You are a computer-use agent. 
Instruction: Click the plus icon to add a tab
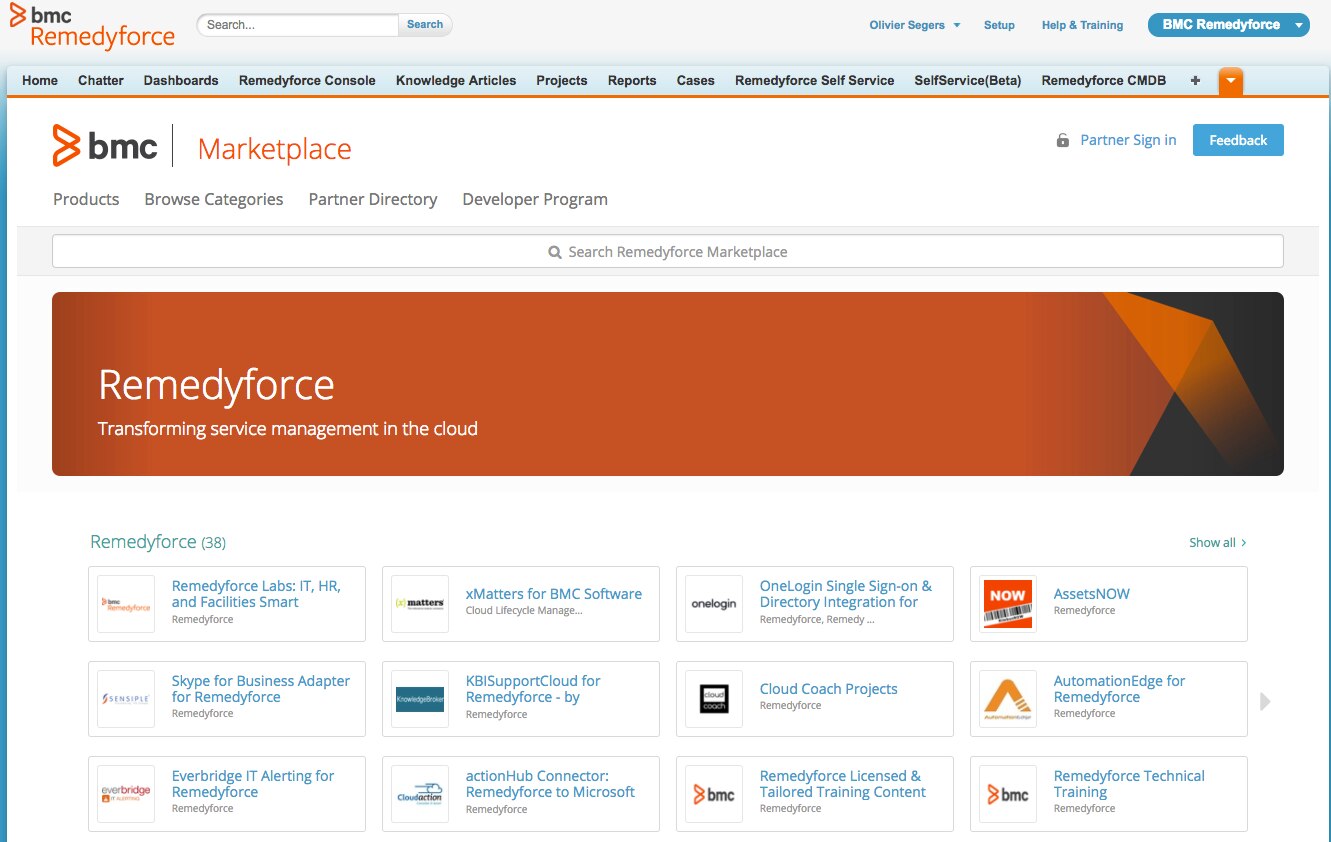click(1195, 81)
